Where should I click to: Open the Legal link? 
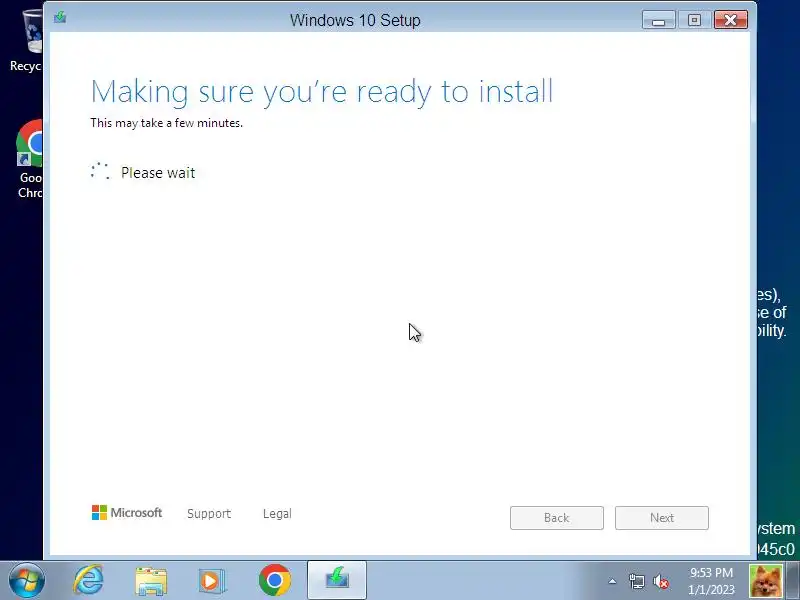coord(277,513)
